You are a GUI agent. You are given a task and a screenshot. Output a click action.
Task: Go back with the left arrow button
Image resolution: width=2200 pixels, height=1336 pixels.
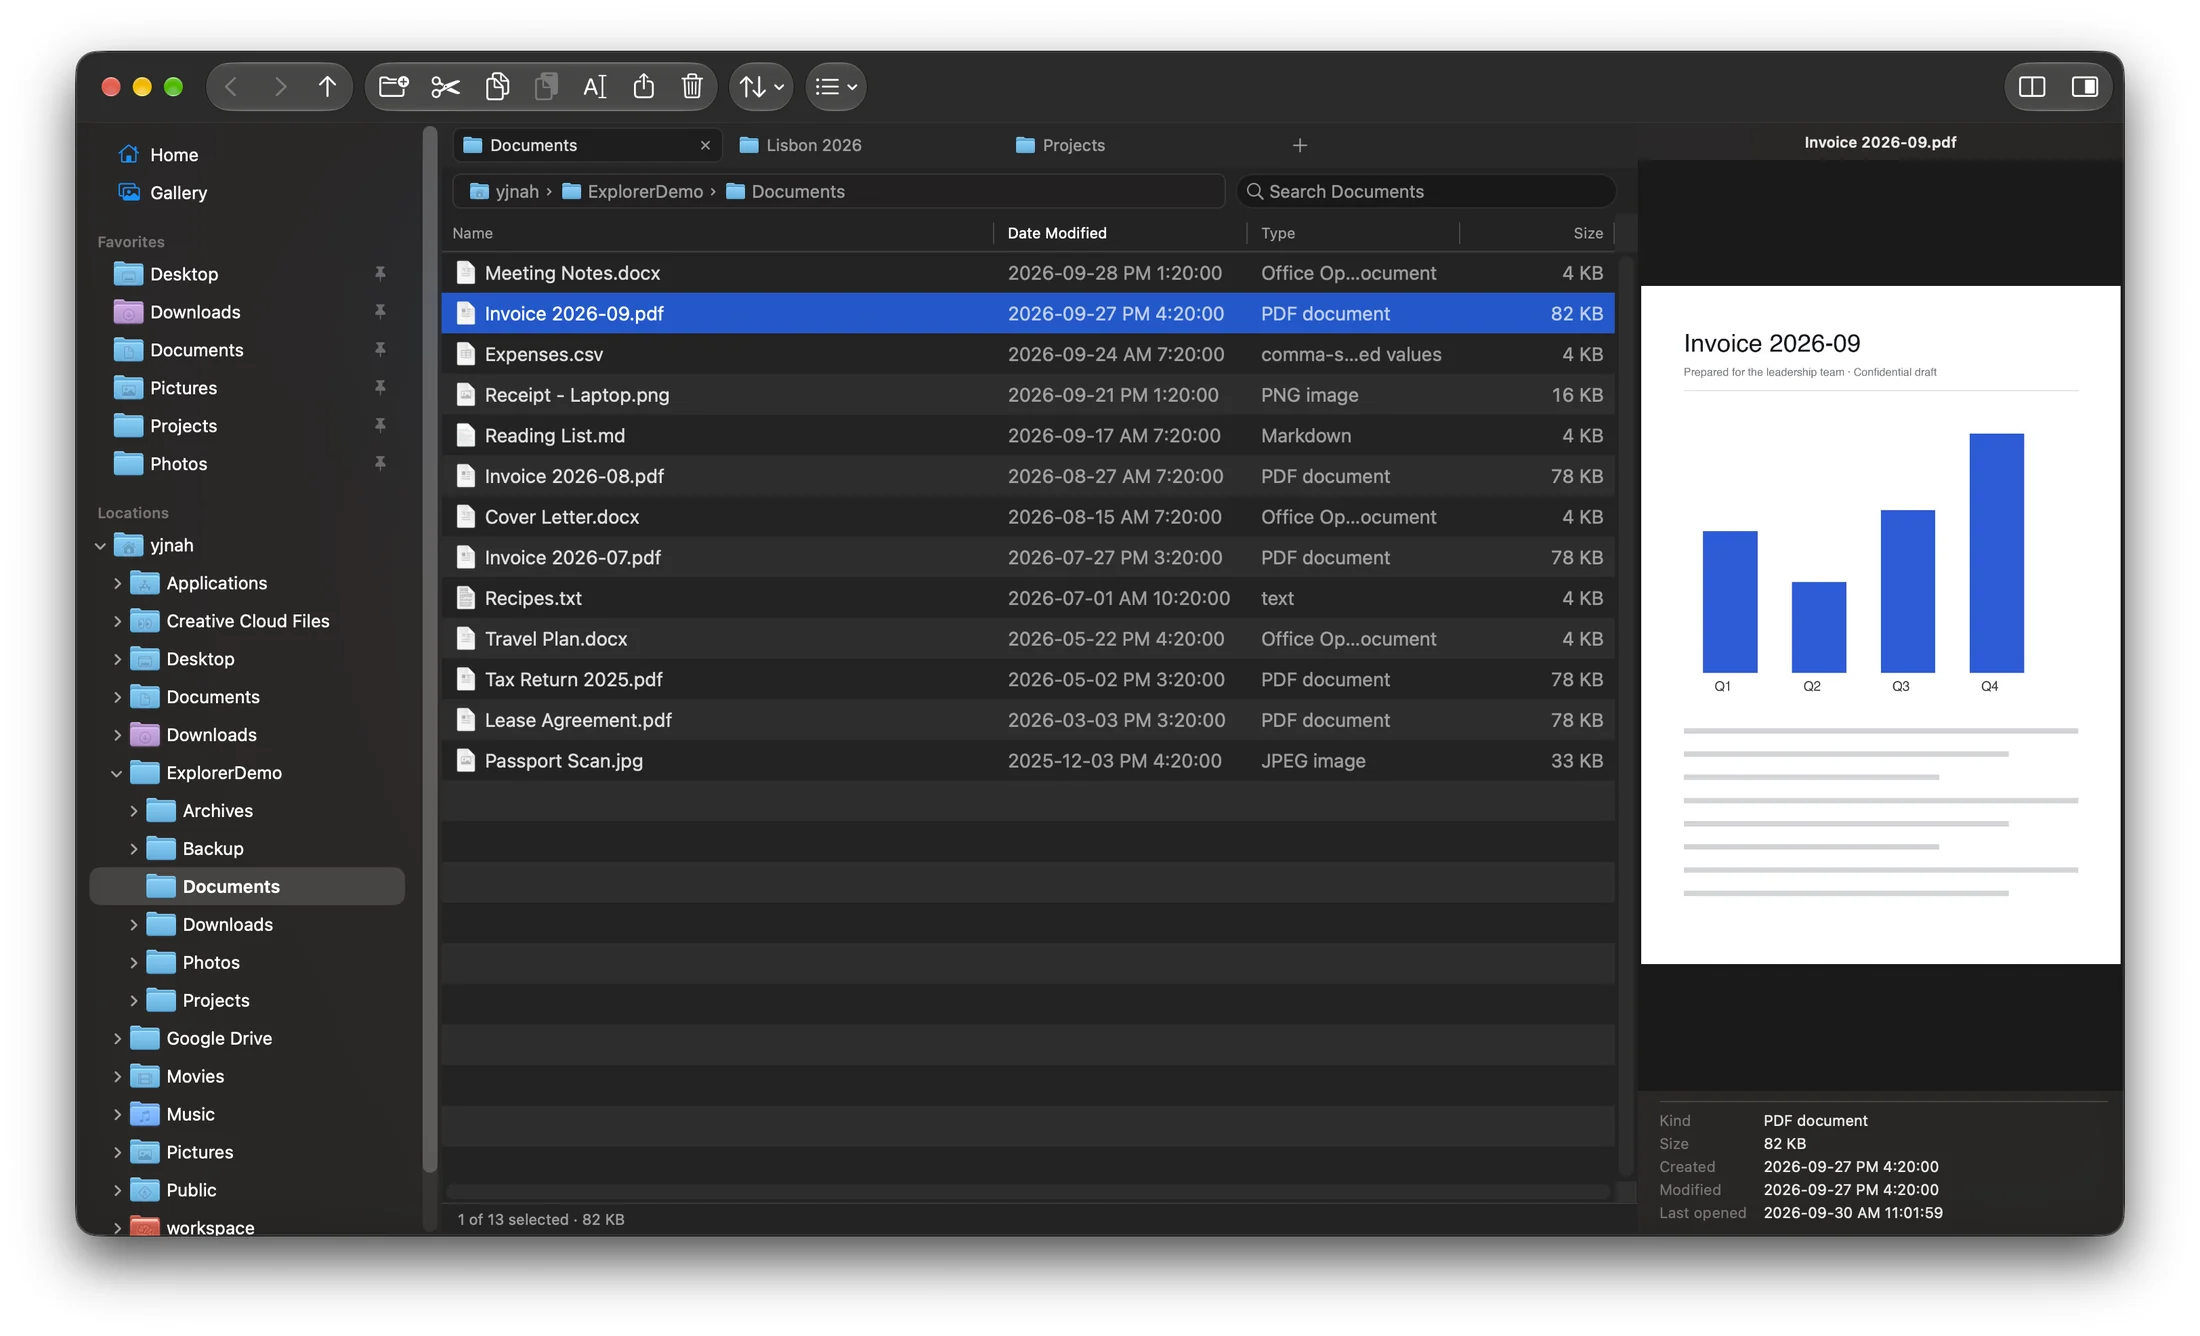pyautogui.click(x=231, y=87)
